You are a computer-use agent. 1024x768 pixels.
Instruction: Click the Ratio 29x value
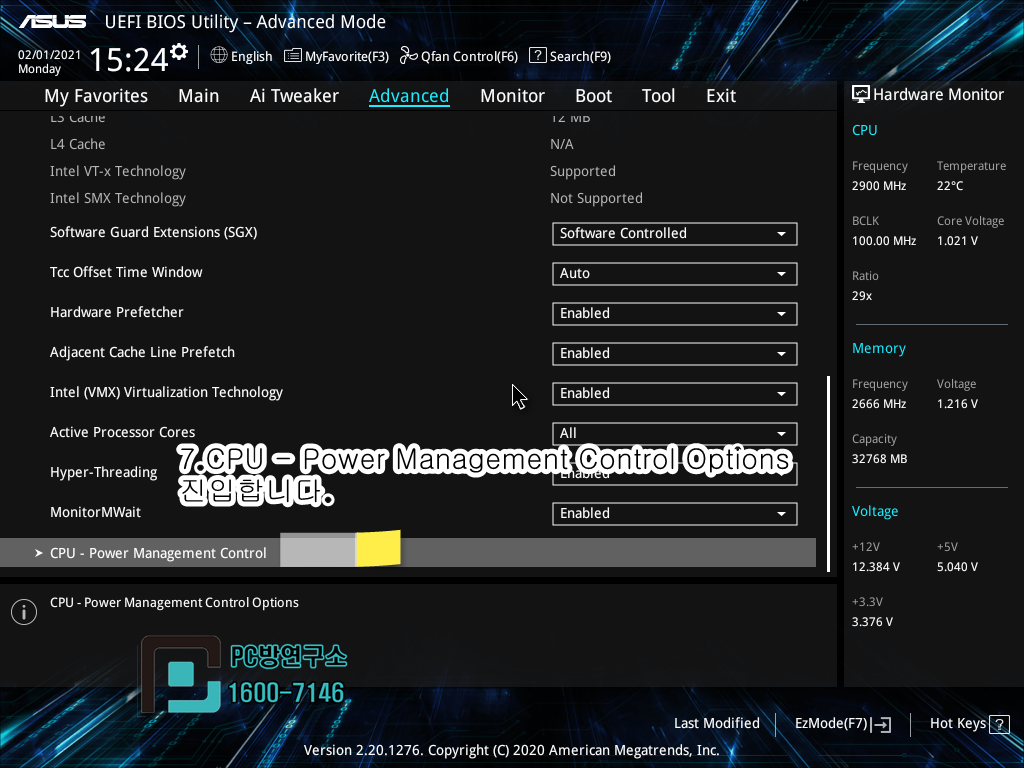coord(861,296)
